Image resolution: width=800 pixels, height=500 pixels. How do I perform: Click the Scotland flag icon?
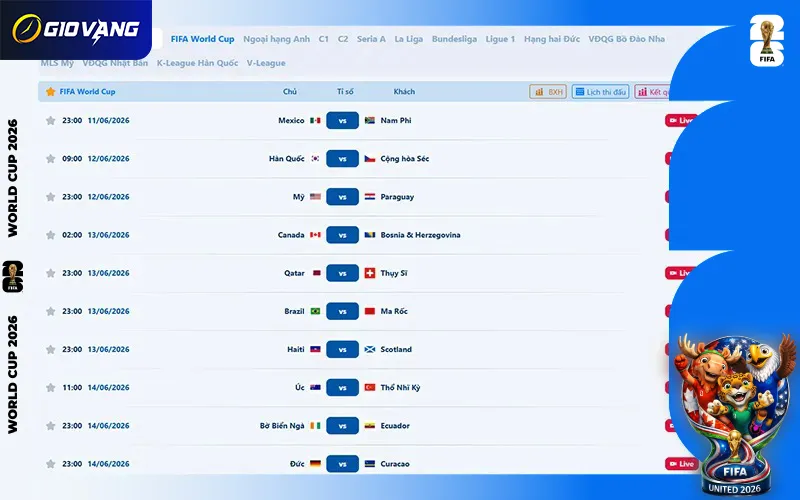[x=370, y=349]
